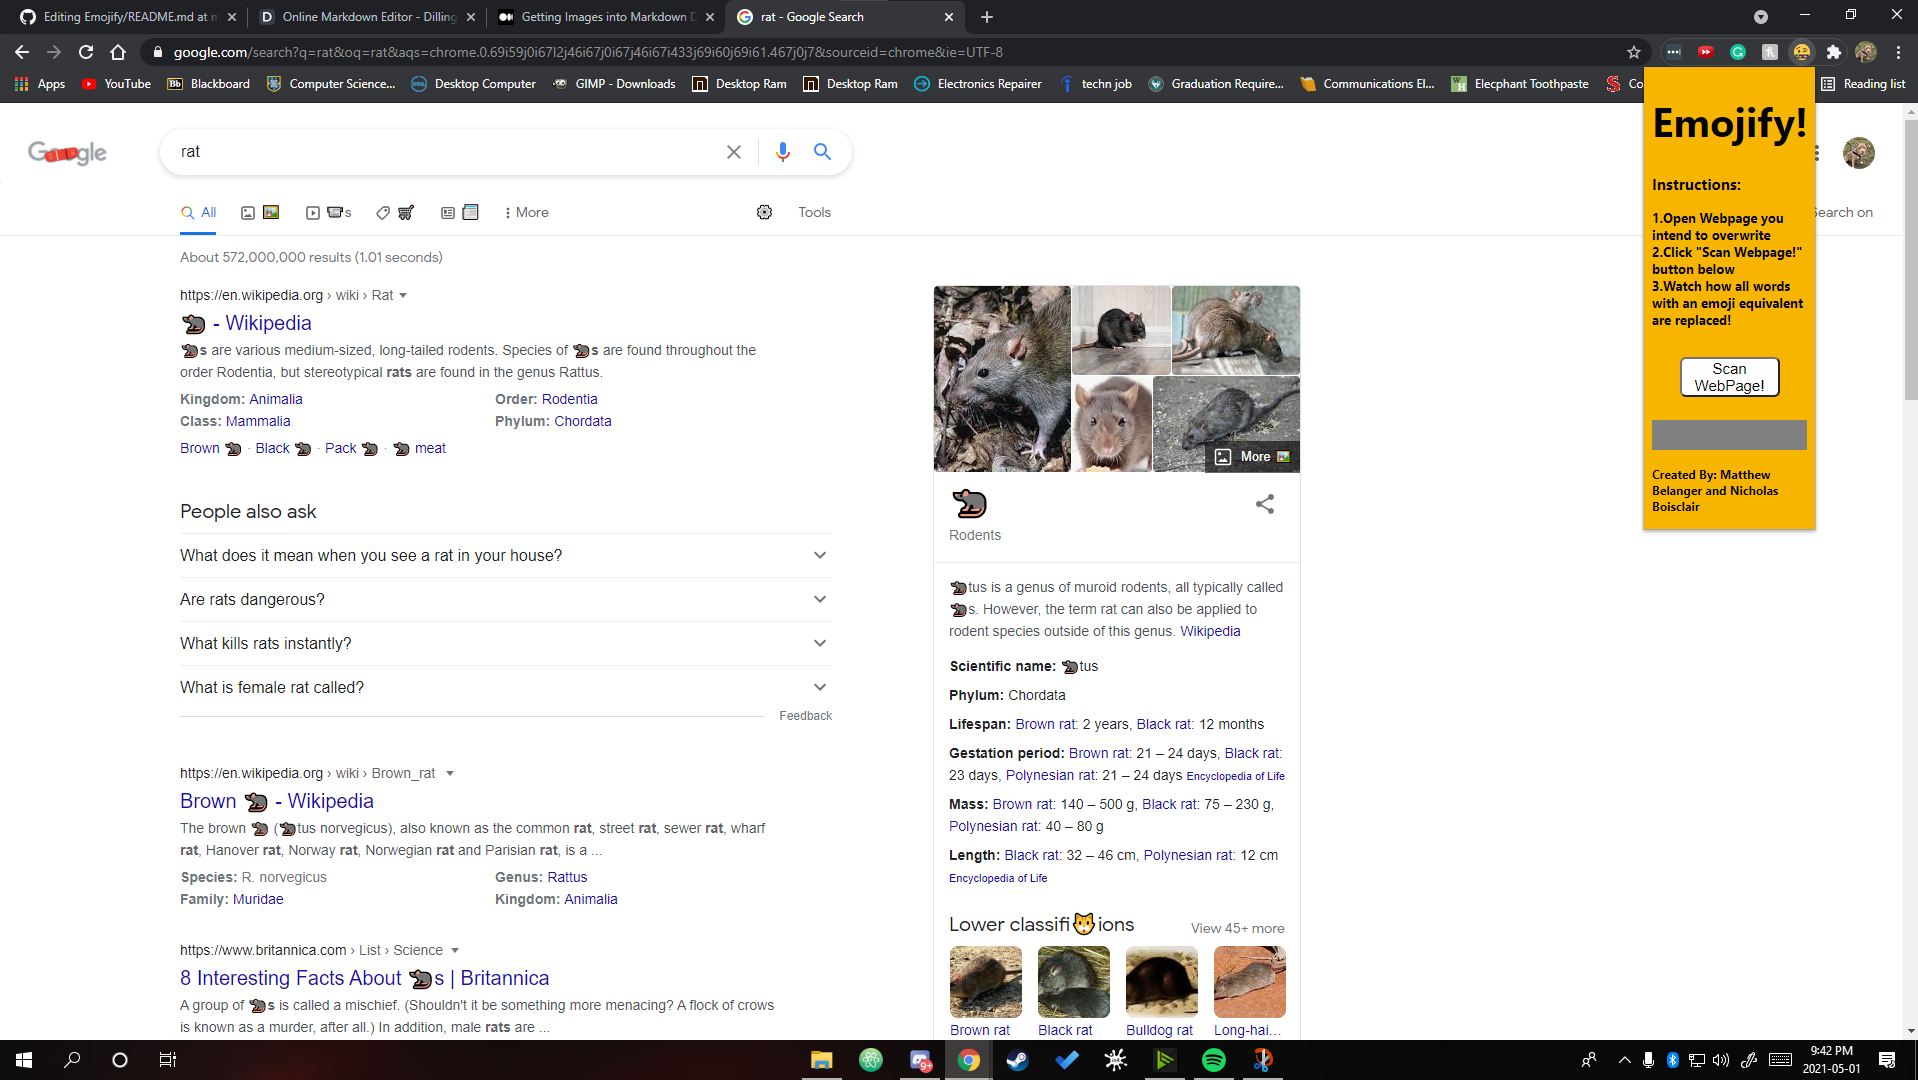1918x1080 pixels.
Task: Open Search Tools
Action: [x=814, y=212]
